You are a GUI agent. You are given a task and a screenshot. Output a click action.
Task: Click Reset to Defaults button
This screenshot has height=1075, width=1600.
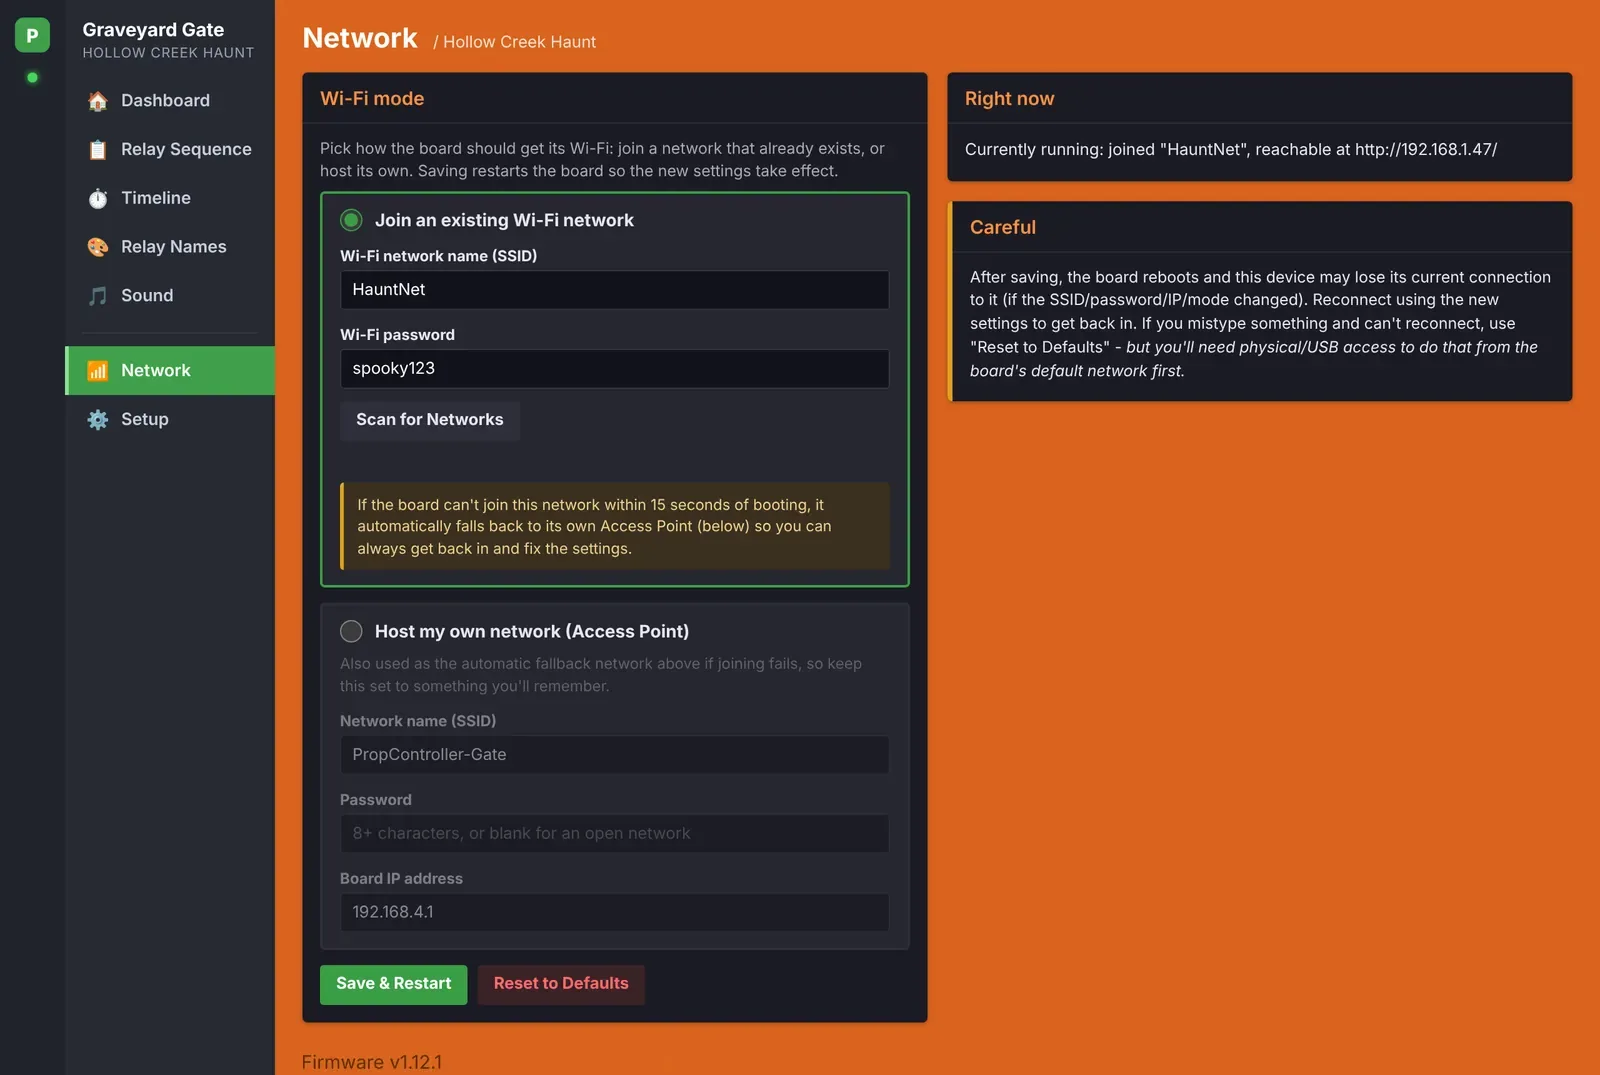coord(561,984)
